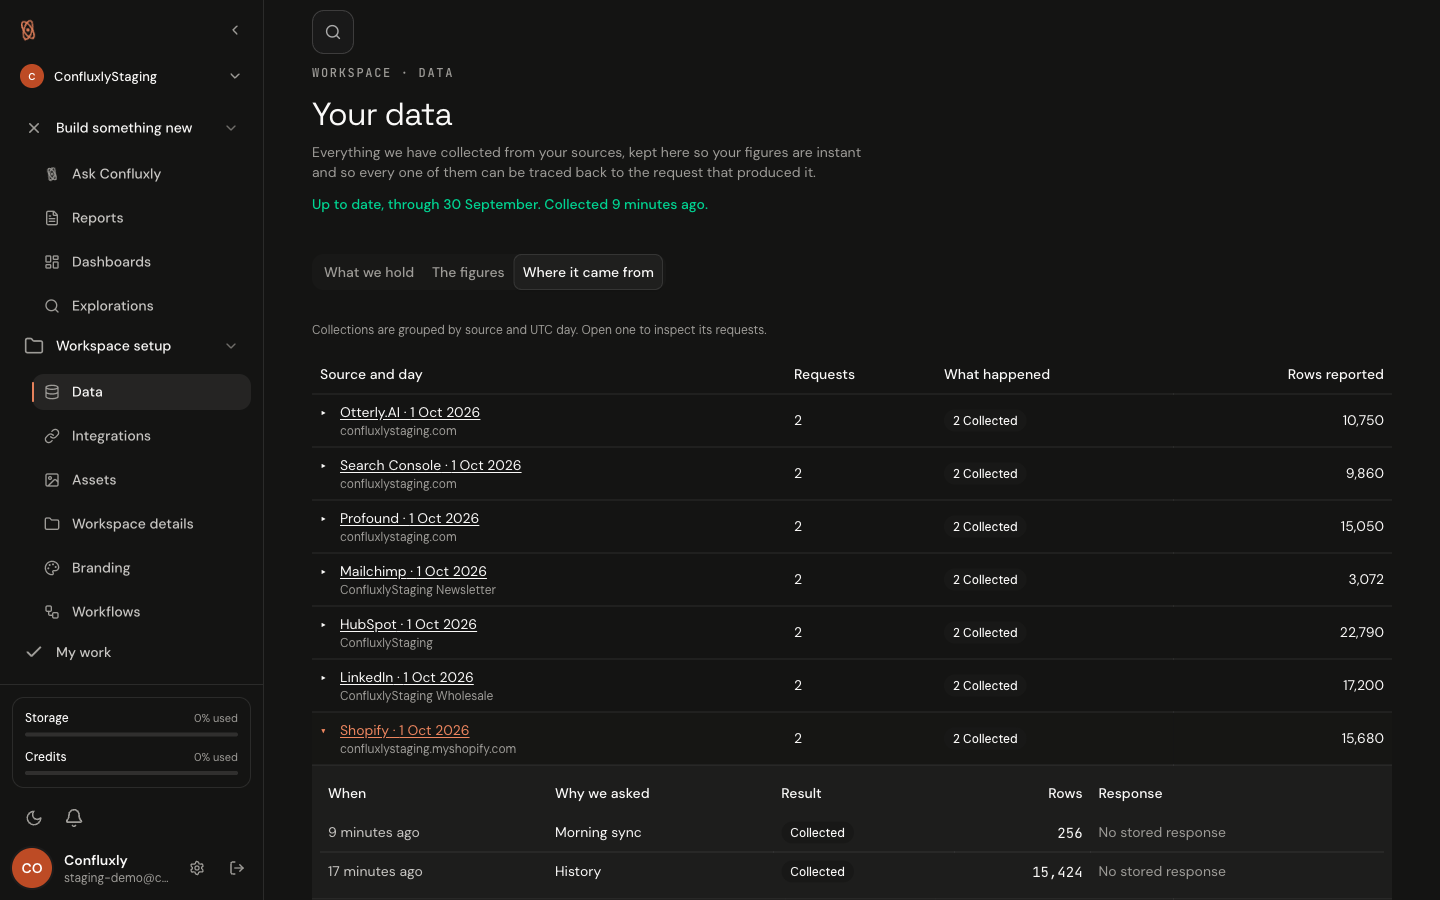Viewport: 1440px width, 900px height.
Task: Open the ConfluxlyStaging workspace switcher
Action: pyautogui.click(x=131, y=76)
